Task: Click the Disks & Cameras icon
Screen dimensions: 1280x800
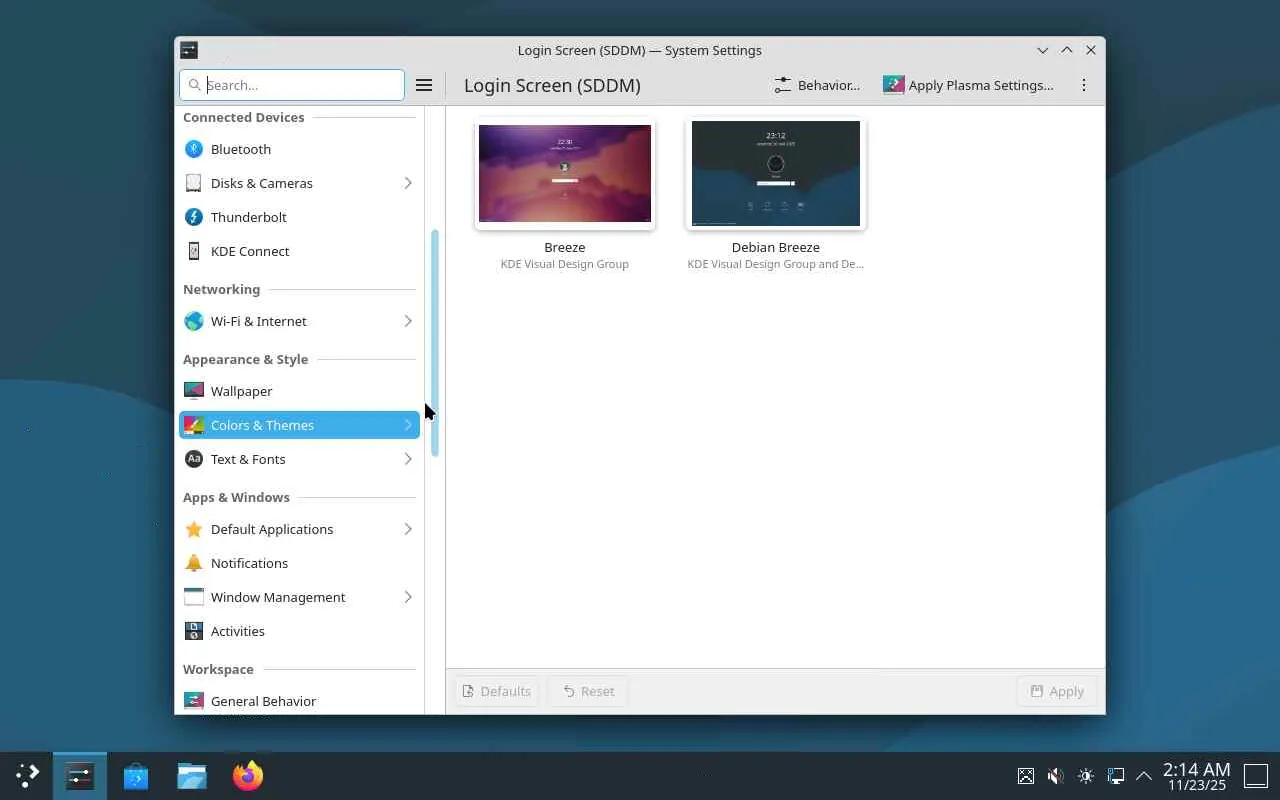Action: (x=194, y=183)
